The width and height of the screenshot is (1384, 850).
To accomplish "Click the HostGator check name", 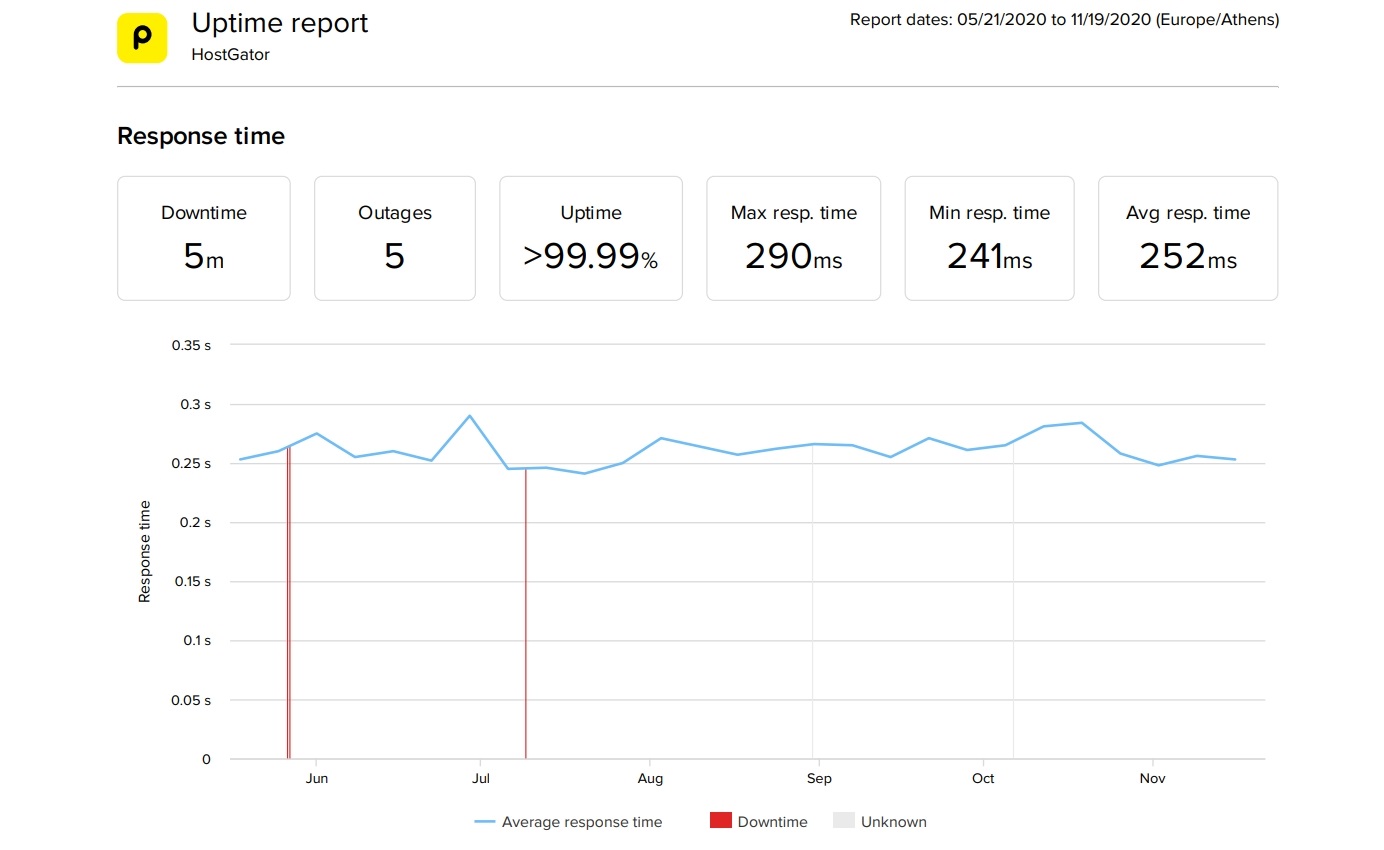I will click(230, 55).
